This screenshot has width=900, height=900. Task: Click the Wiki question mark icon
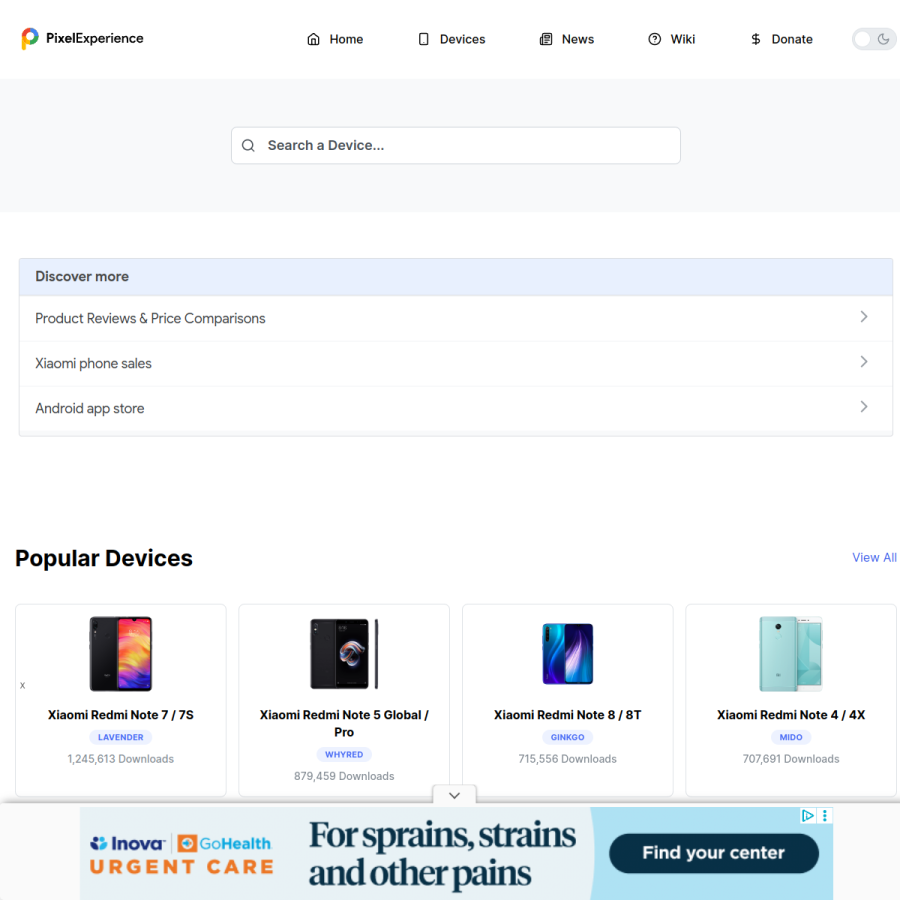tap(654, 39)
